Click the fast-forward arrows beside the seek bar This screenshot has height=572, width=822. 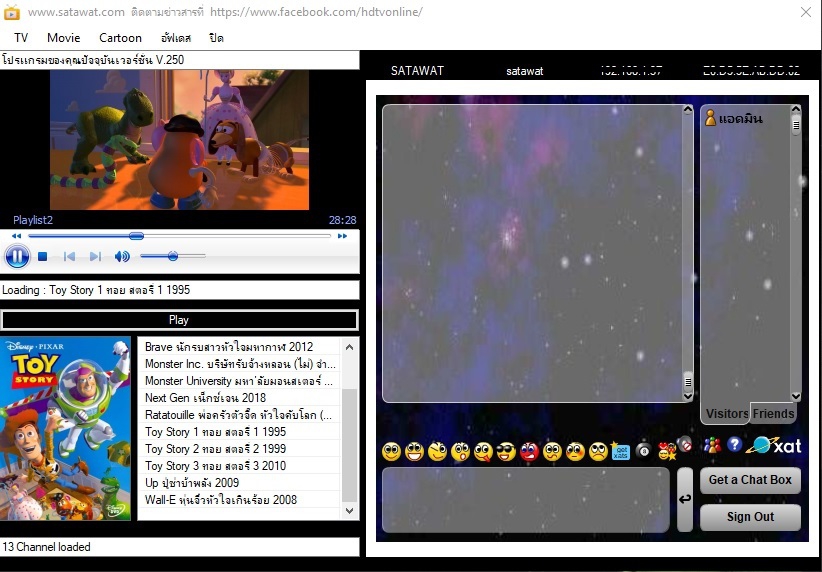click(342, 236)
